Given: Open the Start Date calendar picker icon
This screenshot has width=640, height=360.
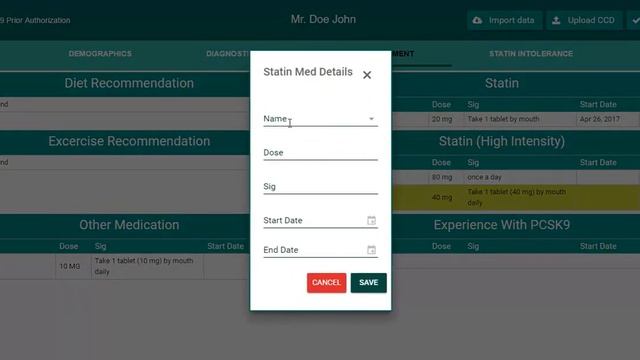Looking at the screenshot, I should pos(371,220).
